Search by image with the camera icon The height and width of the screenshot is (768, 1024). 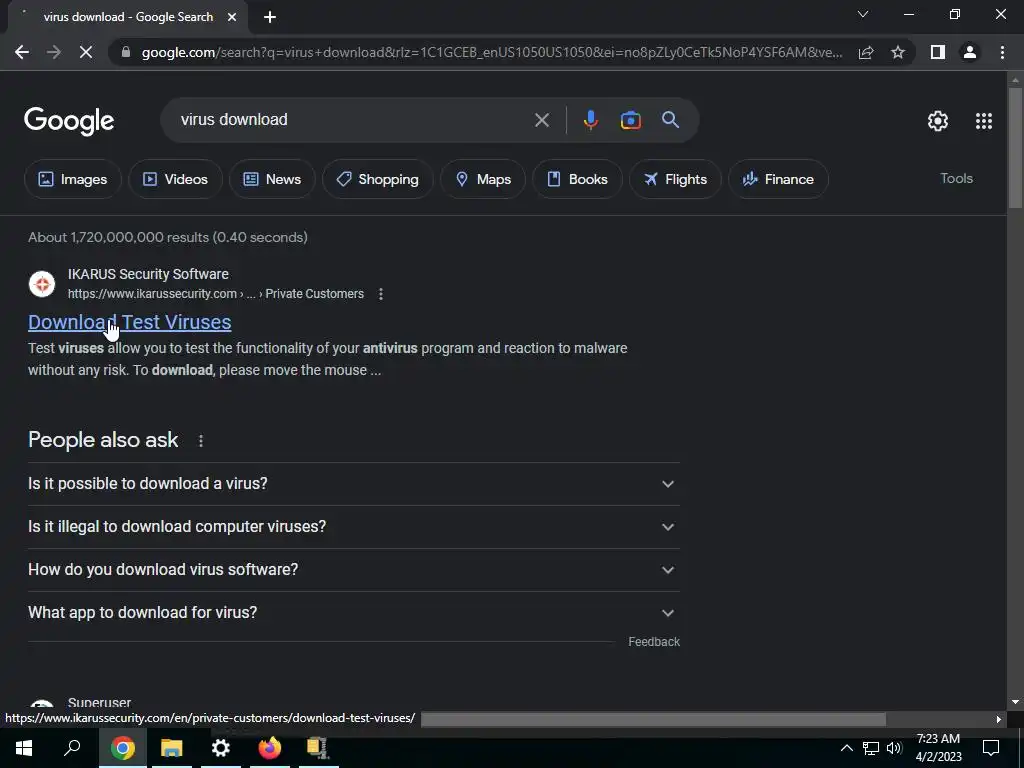click(631, 120)
